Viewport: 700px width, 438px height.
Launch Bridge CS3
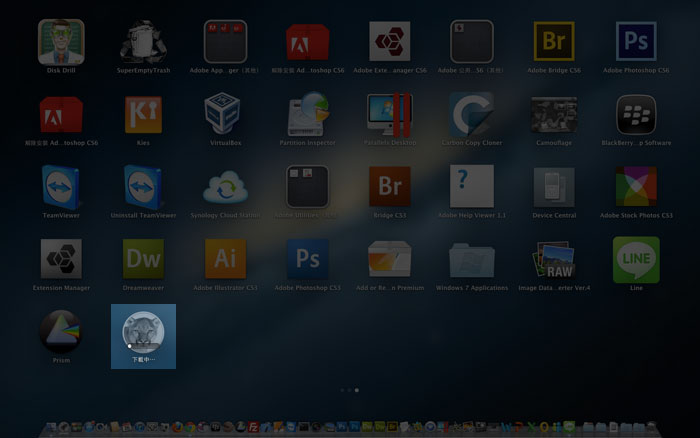(x=390, y=187)
